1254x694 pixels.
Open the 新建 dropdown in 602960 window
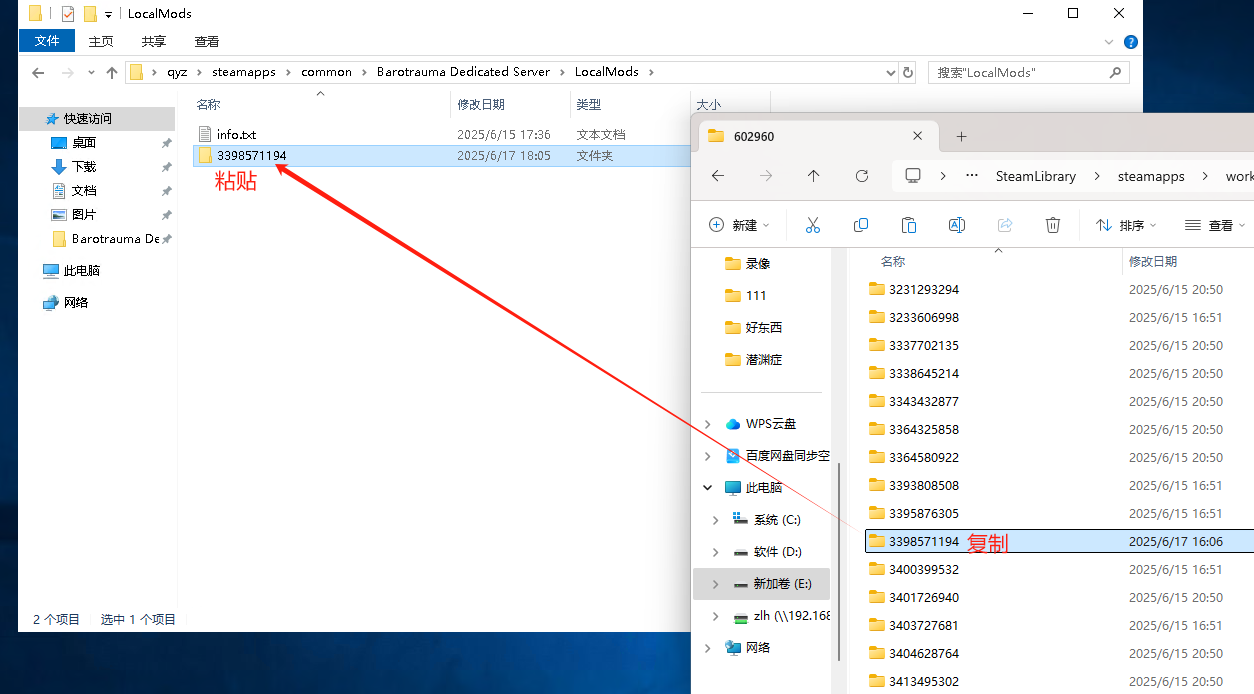point(739,225)
